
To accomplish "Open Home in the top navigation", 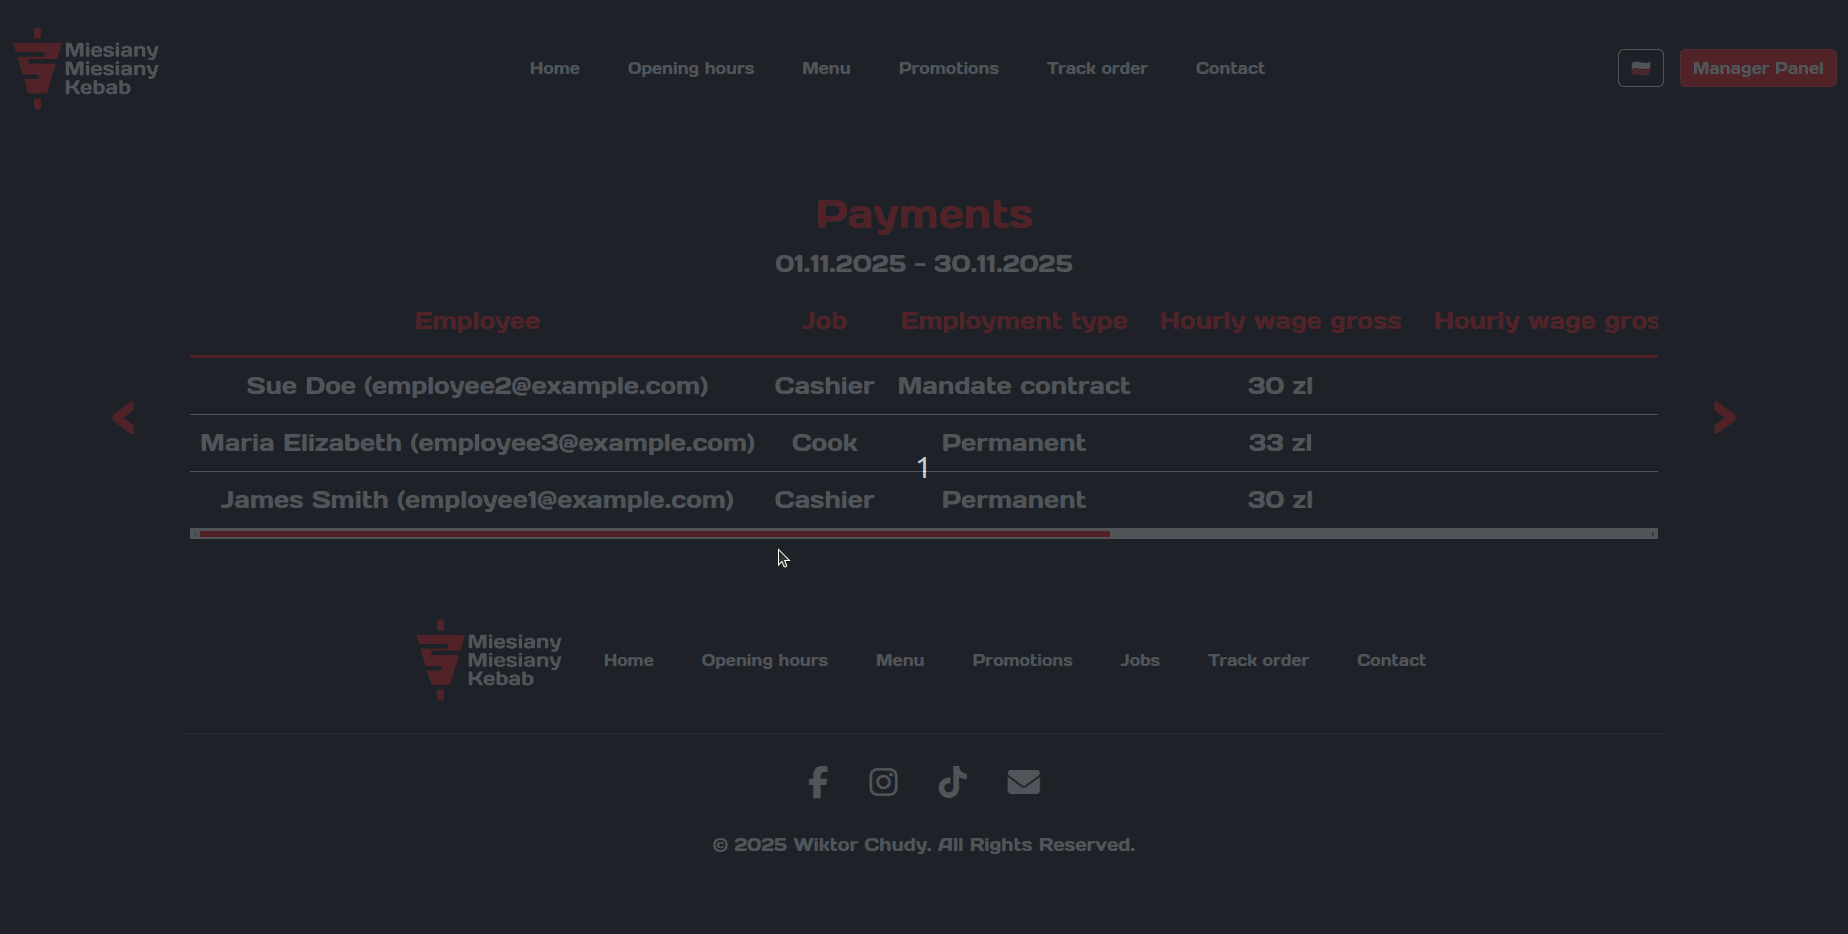I will pos(554,68).
